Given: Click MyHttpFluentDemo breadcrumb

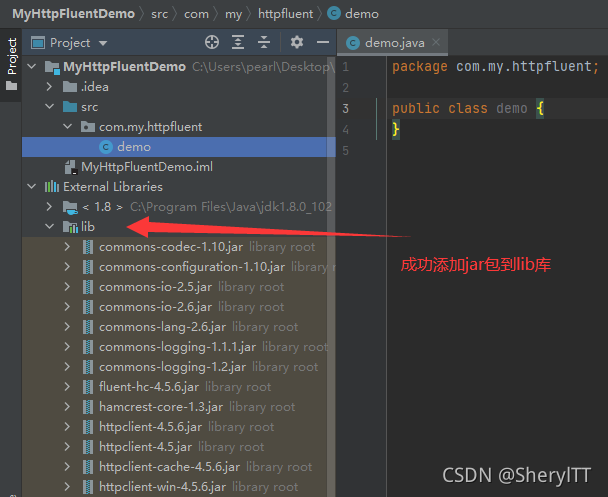Looking at the screenshot, I should point(74,14).
